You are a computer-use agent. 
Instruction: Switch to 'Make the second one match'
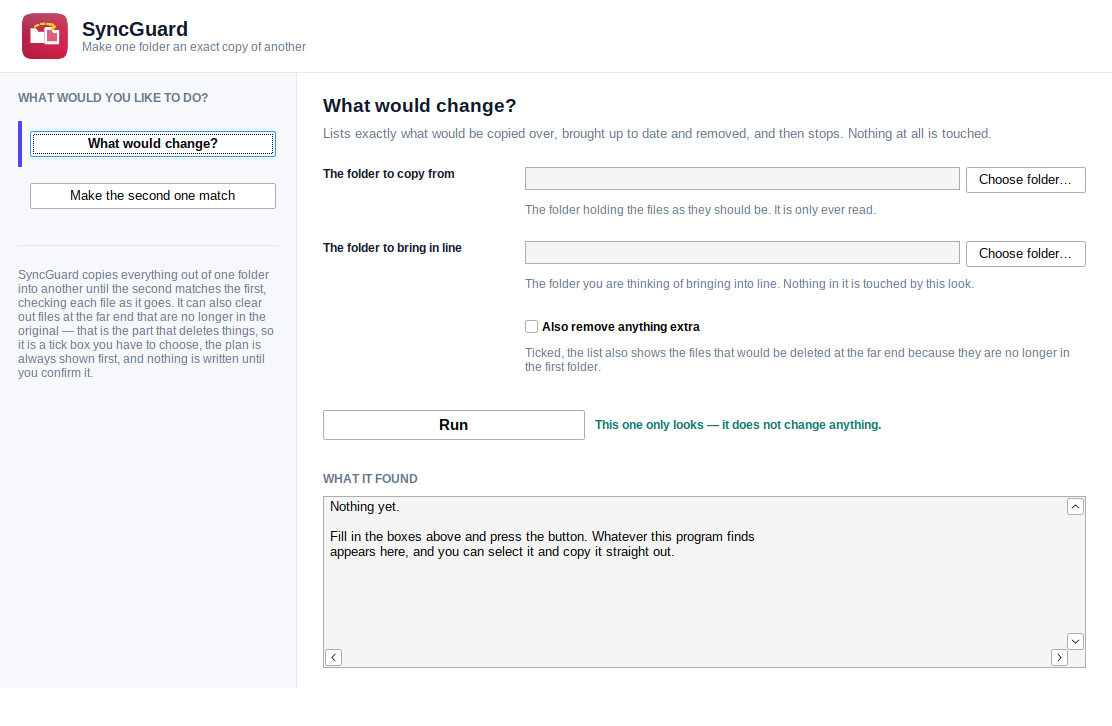click(152, 196)
